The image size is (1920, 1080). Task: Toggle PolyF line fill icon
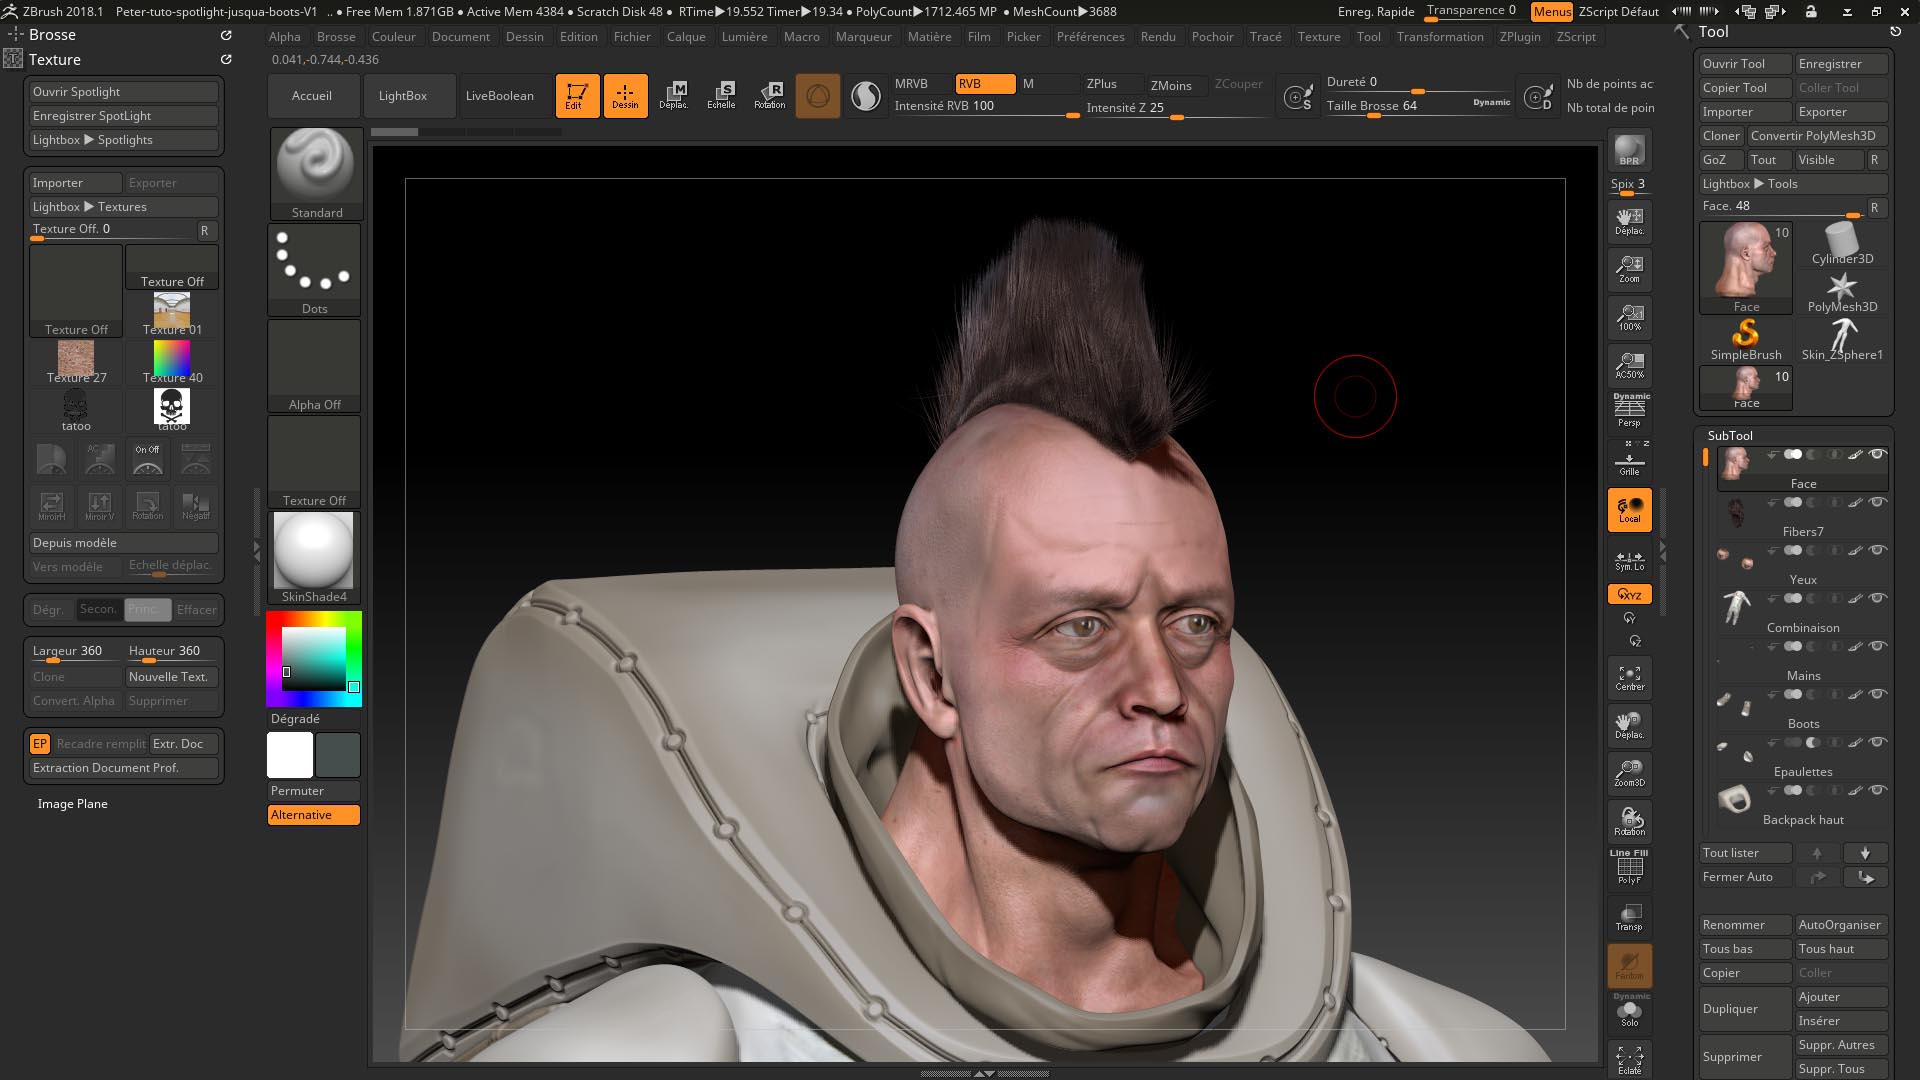1629,868
